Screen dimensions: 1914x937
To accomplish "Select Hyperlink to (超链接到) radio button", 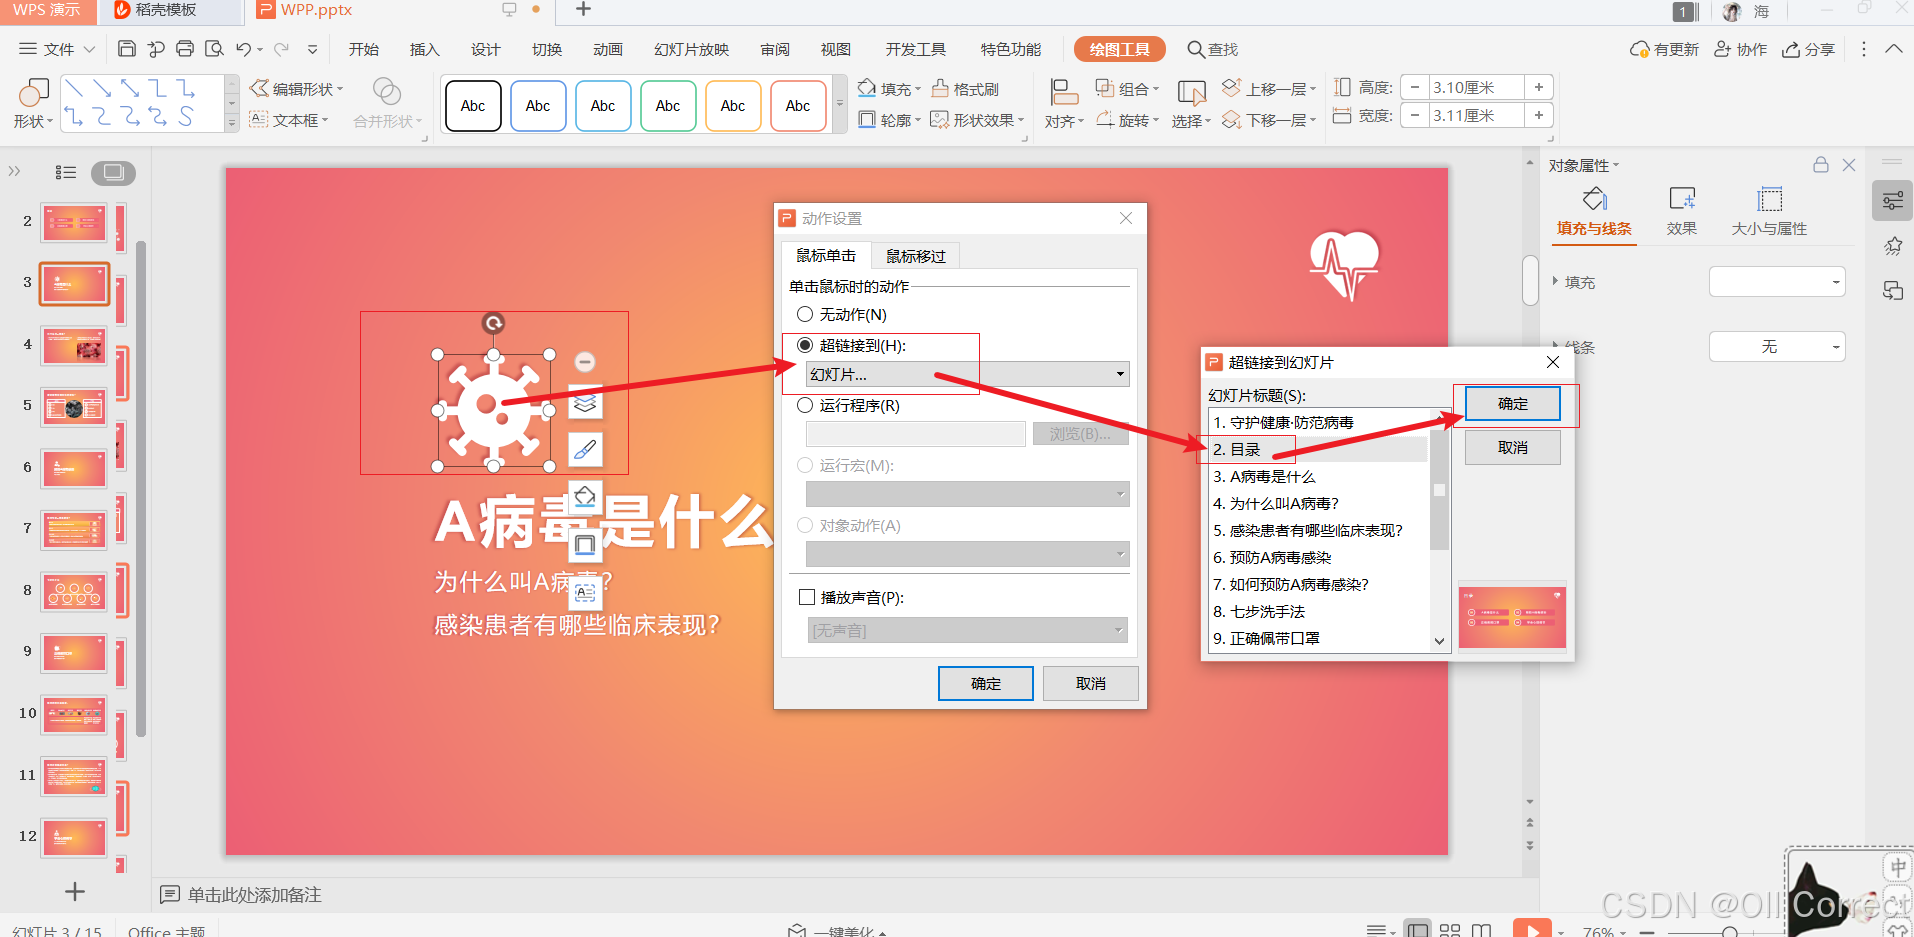I will tap(805, 345).
